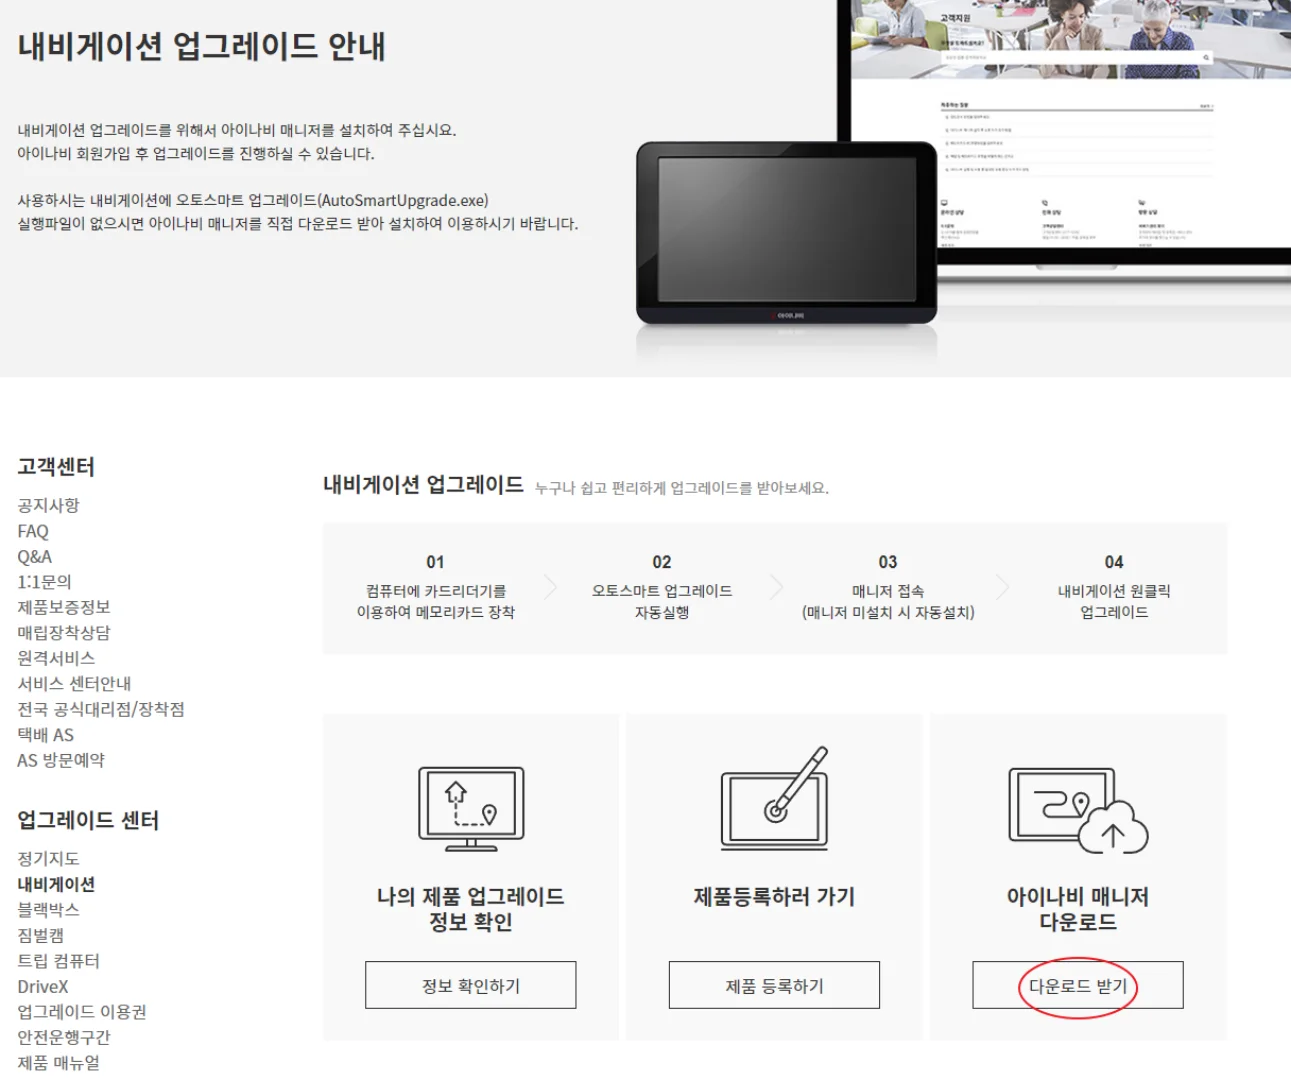Open 전국 공식대리점/장착점 link
The height and width of the screenshot is (1080, 1291).
(101, 709)
